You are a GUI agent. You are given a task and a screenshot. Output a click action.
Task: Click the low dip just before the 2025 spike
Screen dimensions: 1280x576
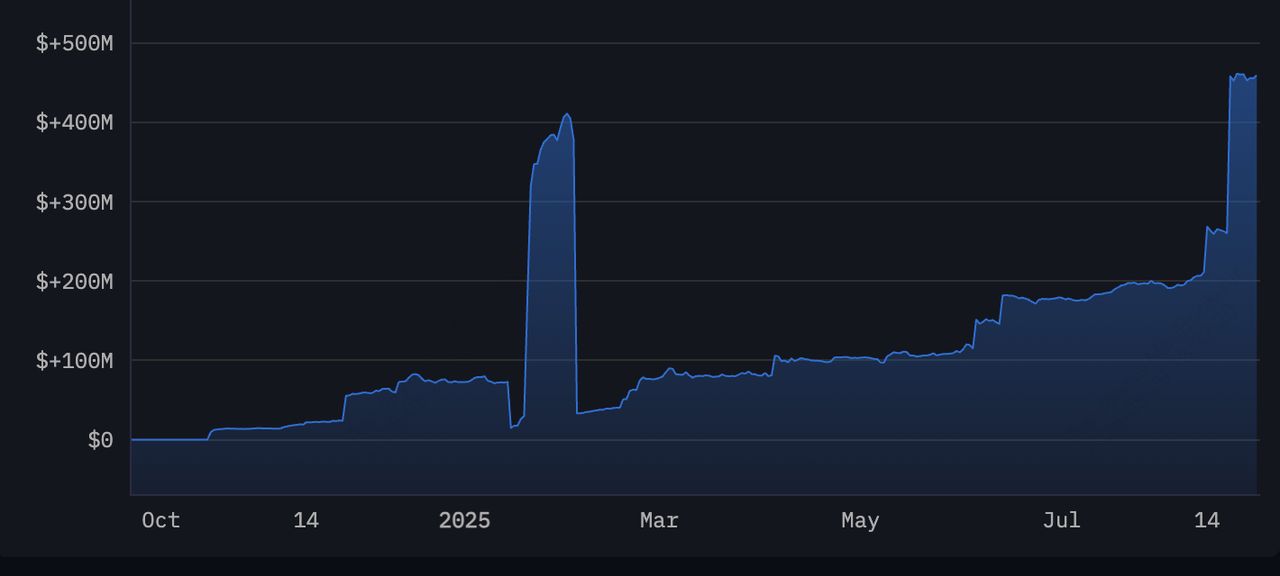click(512, 427)
